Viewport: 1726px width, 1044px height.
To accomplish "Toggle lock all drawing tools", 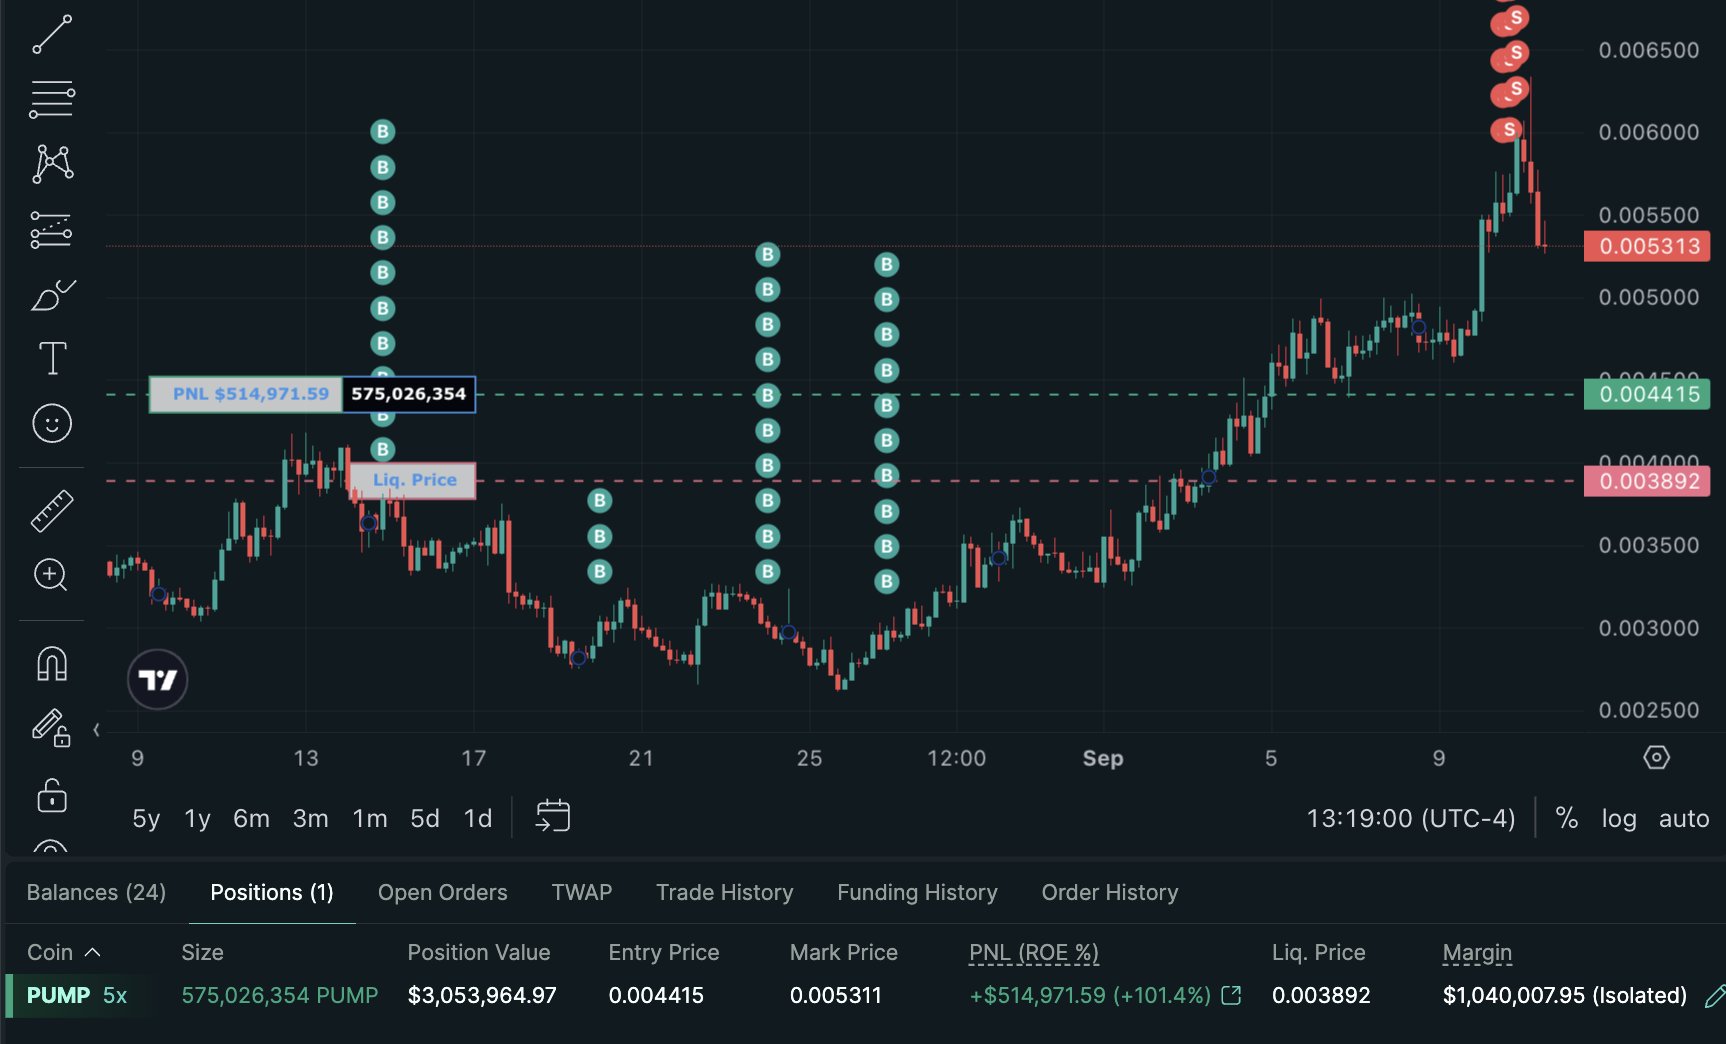I will (52, 796).
